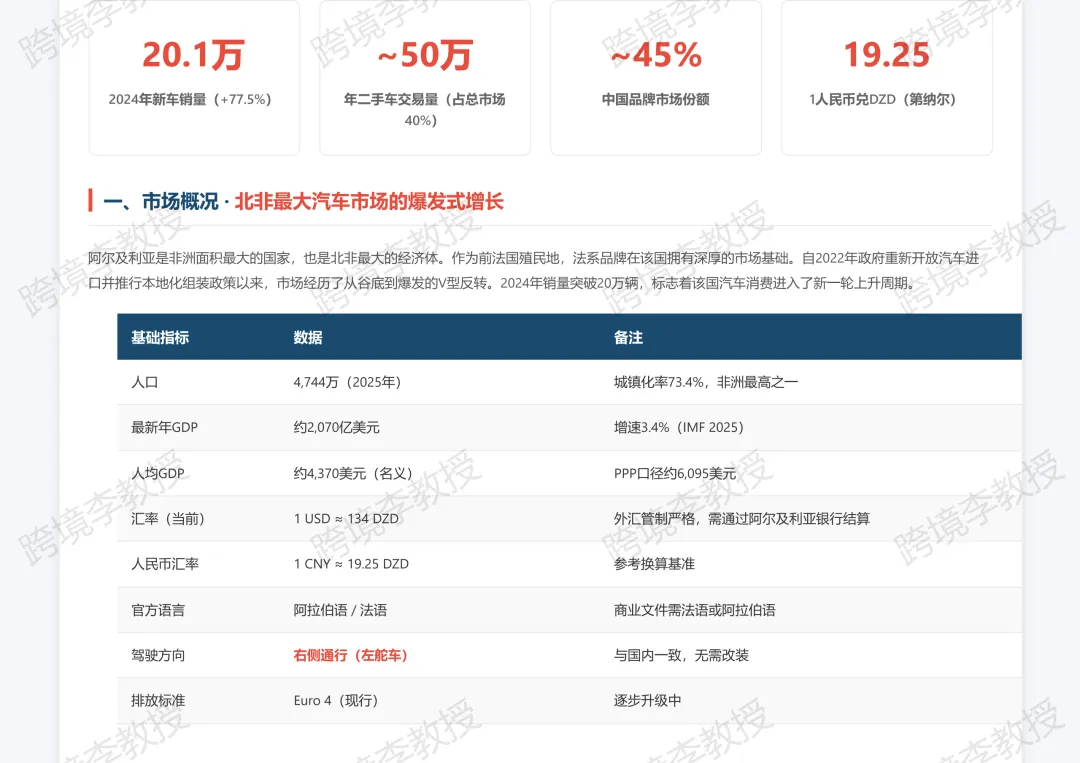Select the 驾驶方向 row label
The image size is (1080, 763).
coord(158,655)
